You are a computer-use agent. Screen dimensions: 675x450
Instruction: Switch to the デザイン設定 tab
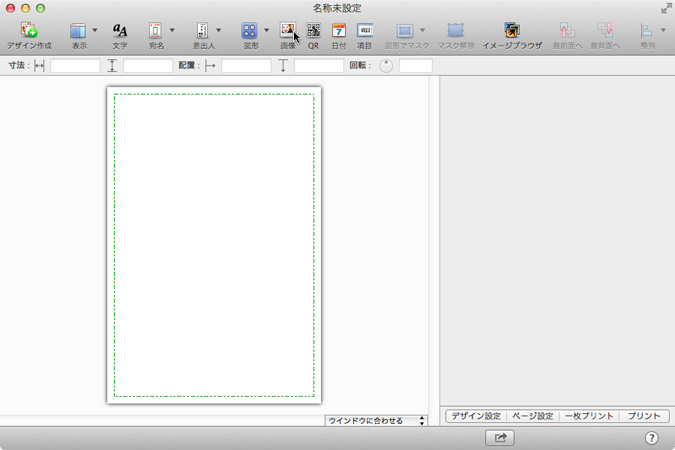coord(475,416)
